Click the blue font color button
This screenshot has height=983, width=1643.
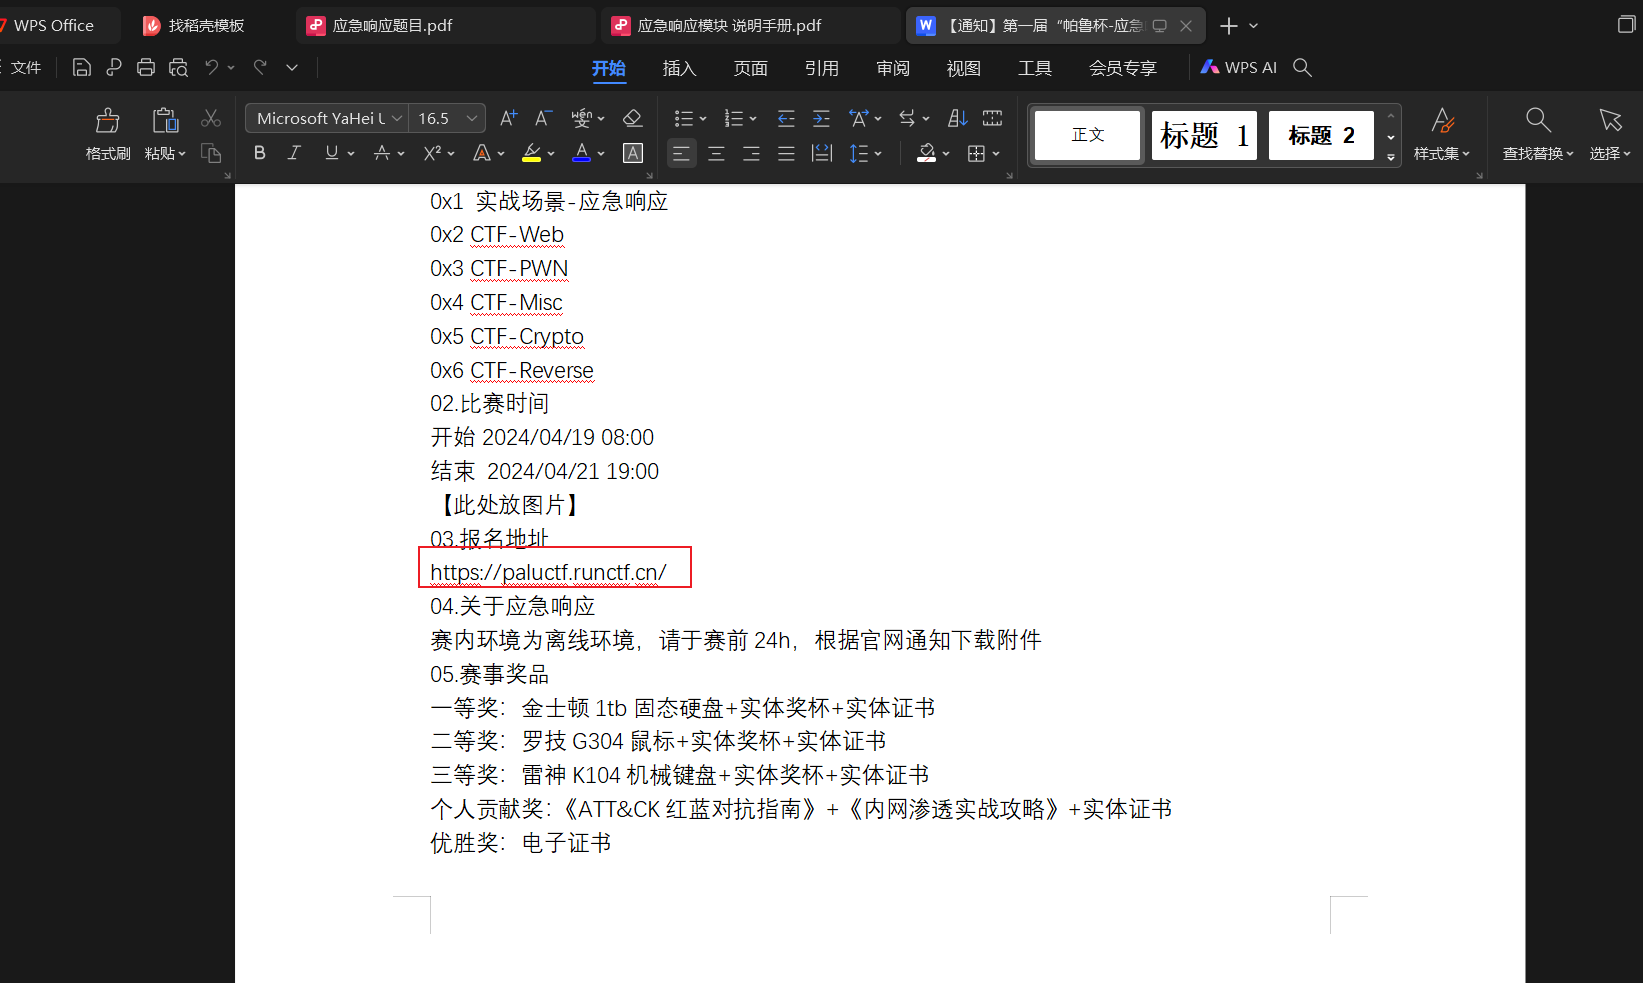tap(582, 153)
